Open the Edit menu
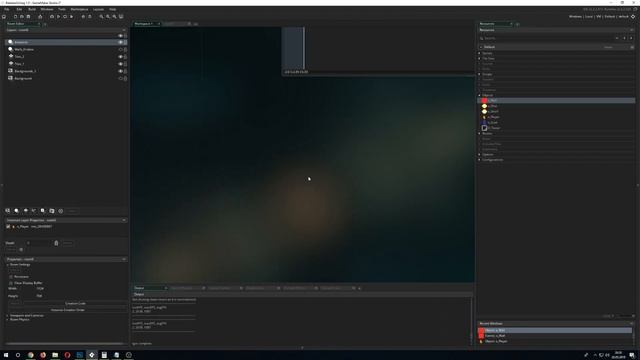Viewport: 640px width, 360px height. (x=19, y=9)
